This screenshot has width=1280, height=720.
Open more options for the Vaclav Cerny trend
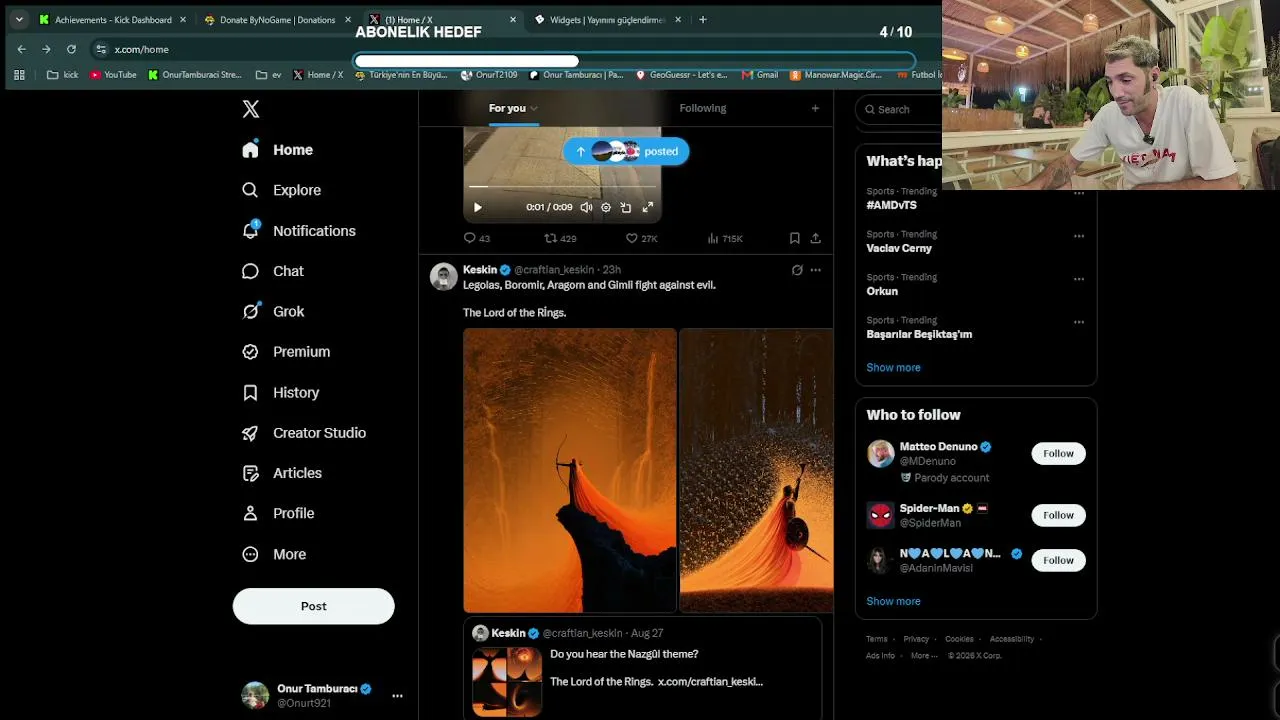[1079, 236]
